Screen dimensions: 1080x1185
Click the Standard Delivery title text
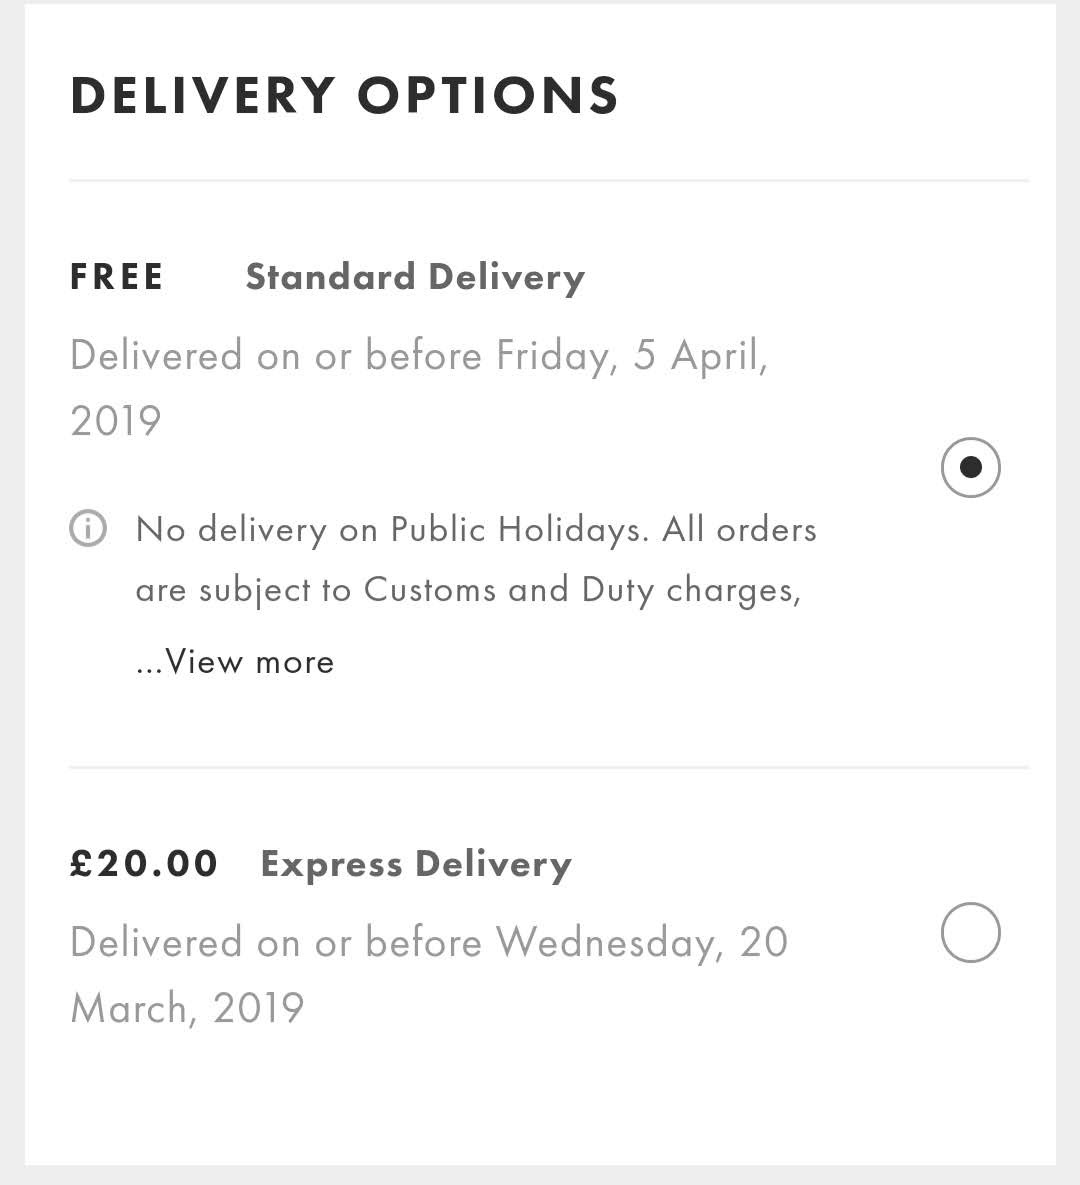click(x=415, y=277)
